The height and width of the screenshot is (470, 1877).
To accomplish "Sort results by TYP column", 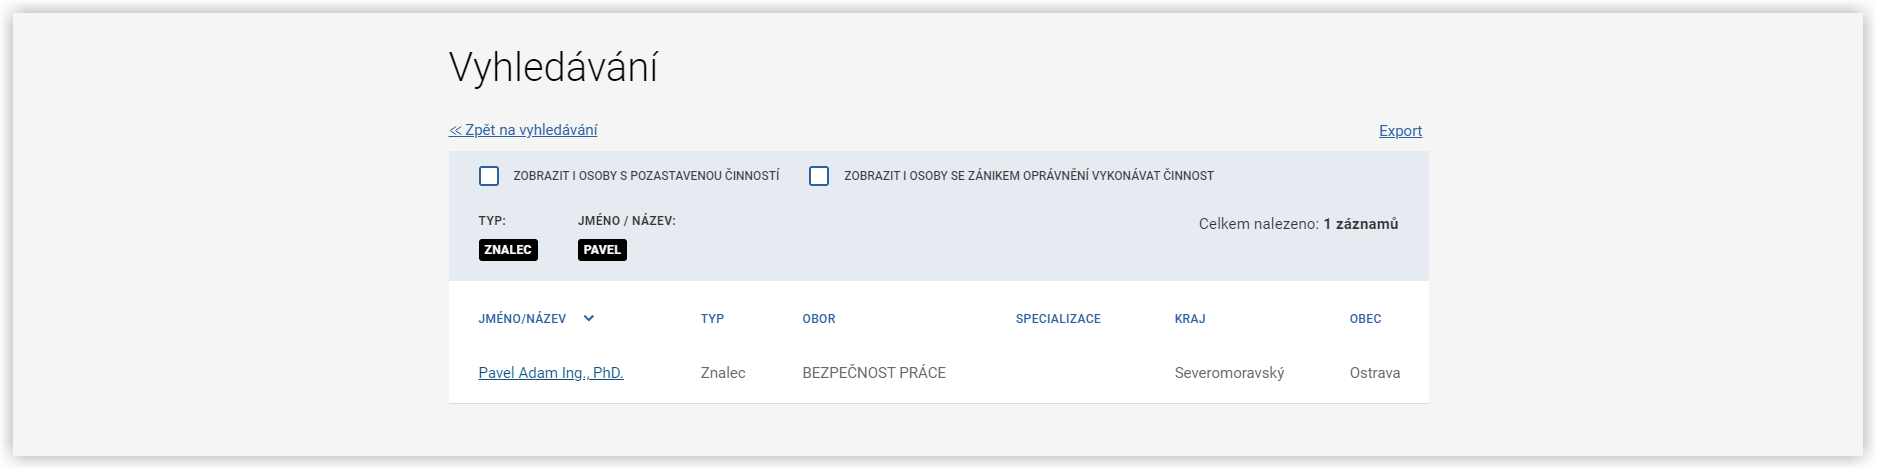I will coord(712,319).
